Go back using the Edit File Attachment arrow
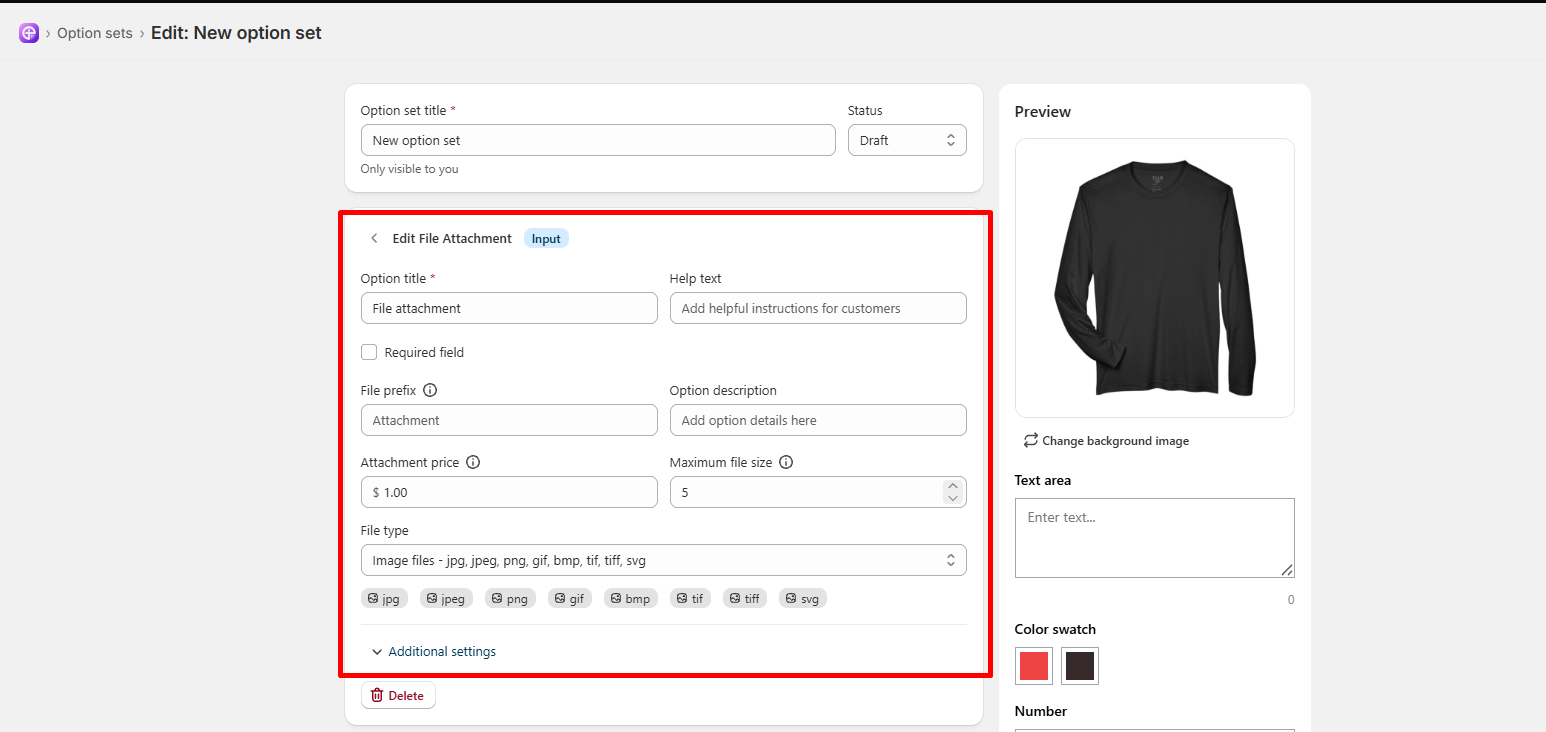The image size is (1546, 732). click(374, 238)
